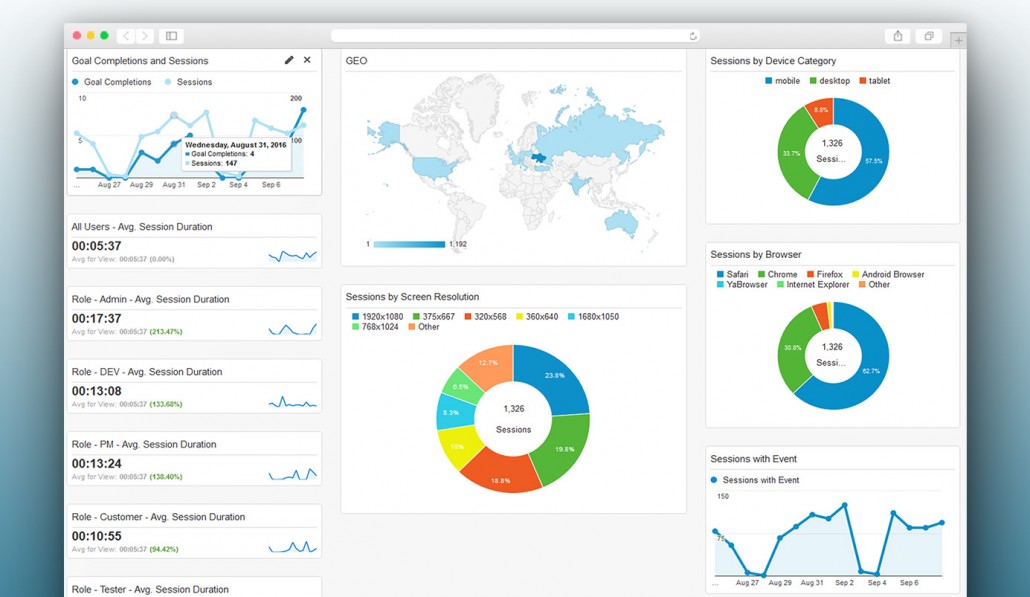Click the 19.8% green resolution slice
This screenshot has height=597, width=1030.
tap(563, 448)
